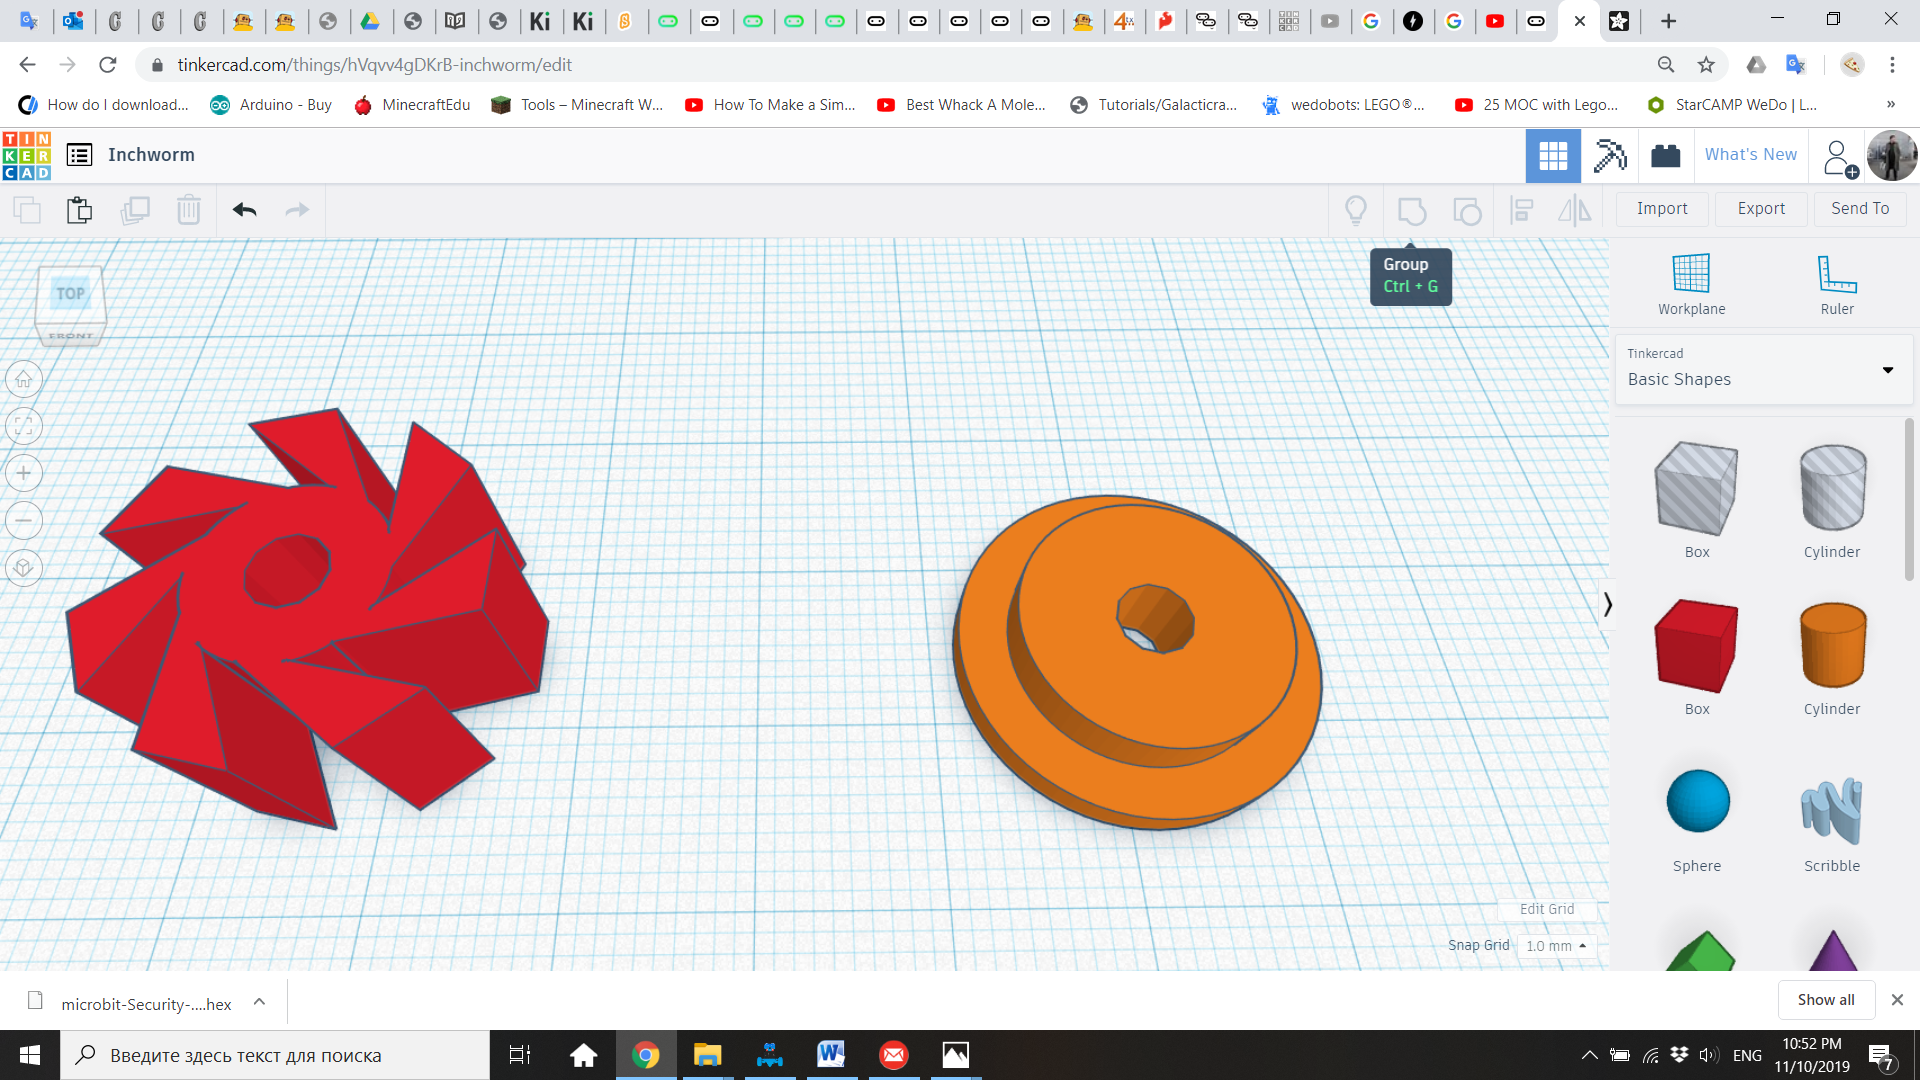
Task: Open the Bricks mode icon
Action: click(x=1665, y=155)
